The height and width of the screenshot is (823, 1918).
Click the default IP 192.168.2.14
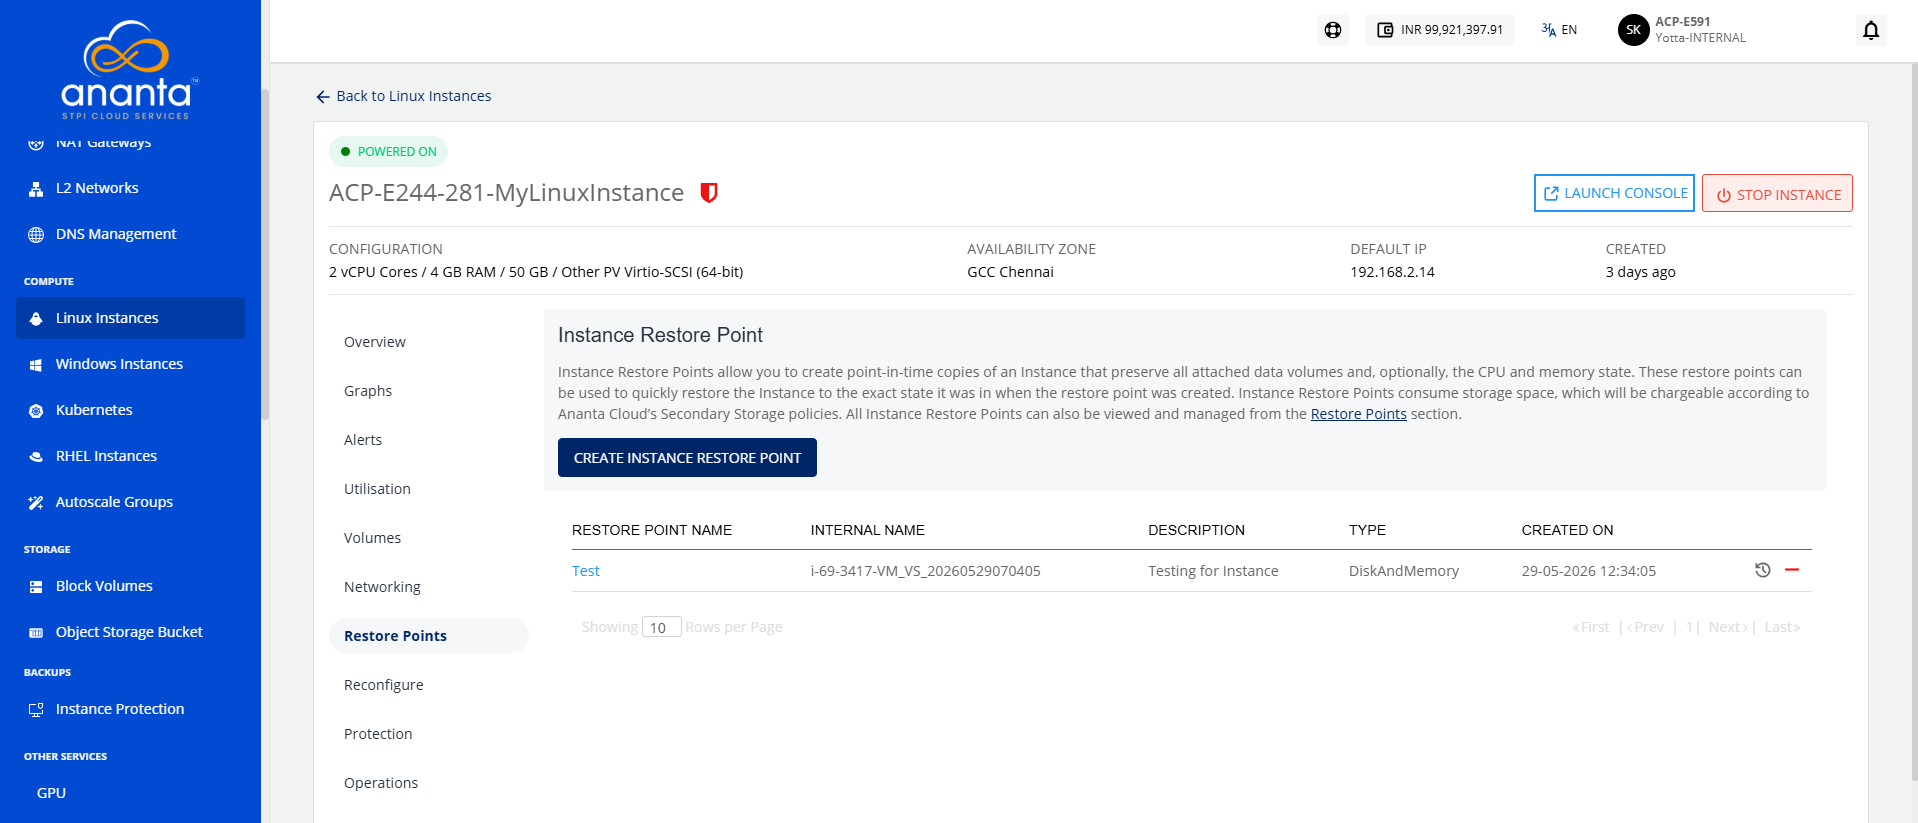pyautogui.click(x=1392, y=272)
